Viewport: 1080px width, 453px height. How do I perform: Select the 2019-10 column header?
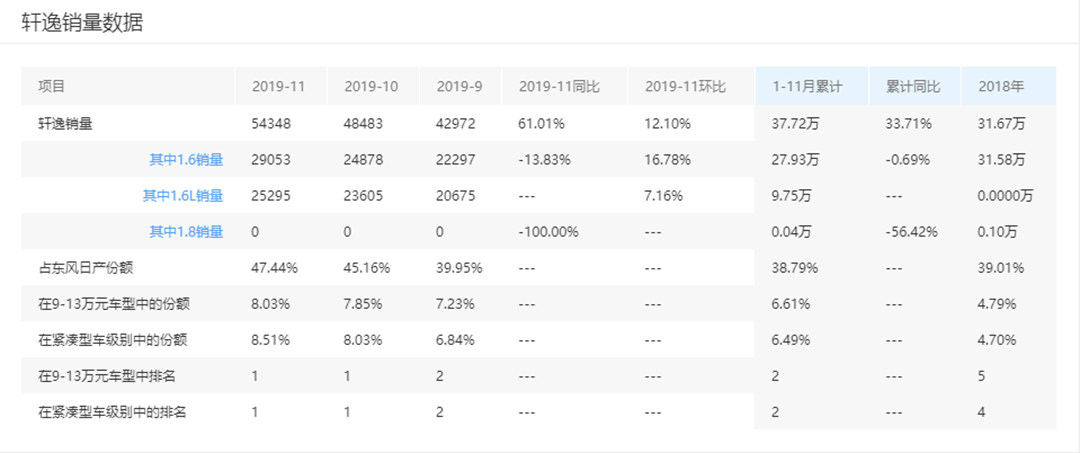point(371,87)
